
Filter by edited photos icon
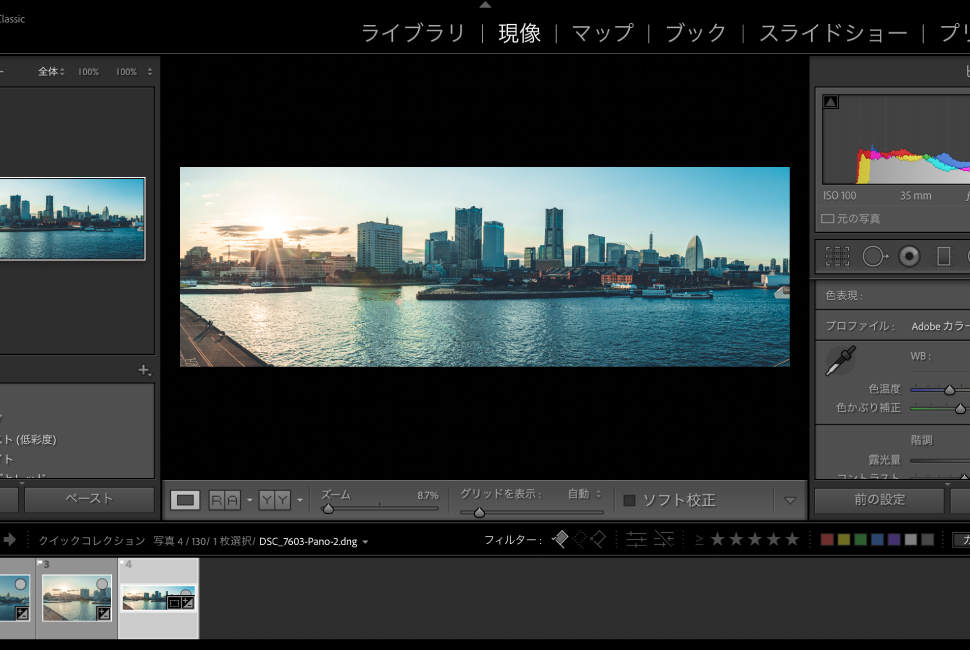point(636,539)
